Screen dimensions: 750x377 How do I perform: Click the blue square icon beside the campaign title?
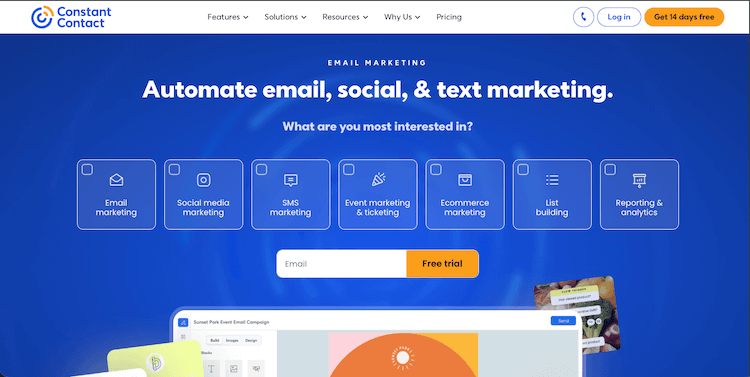click(x=183, y=322)
